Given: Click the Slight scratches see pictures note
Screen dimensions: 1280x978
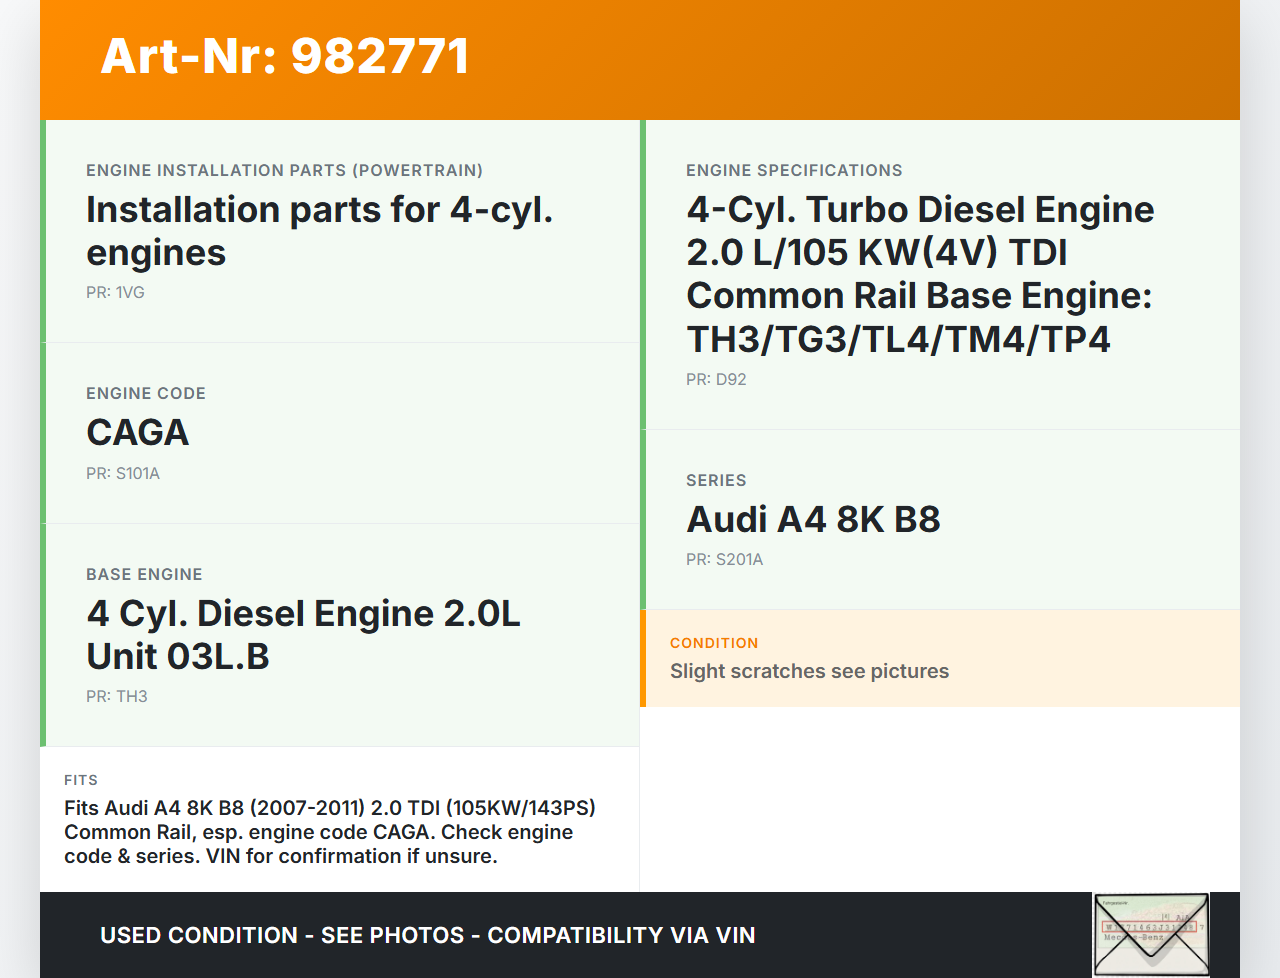Looking at the screenshot, I should pyautogui.click(x=809, y=671).
